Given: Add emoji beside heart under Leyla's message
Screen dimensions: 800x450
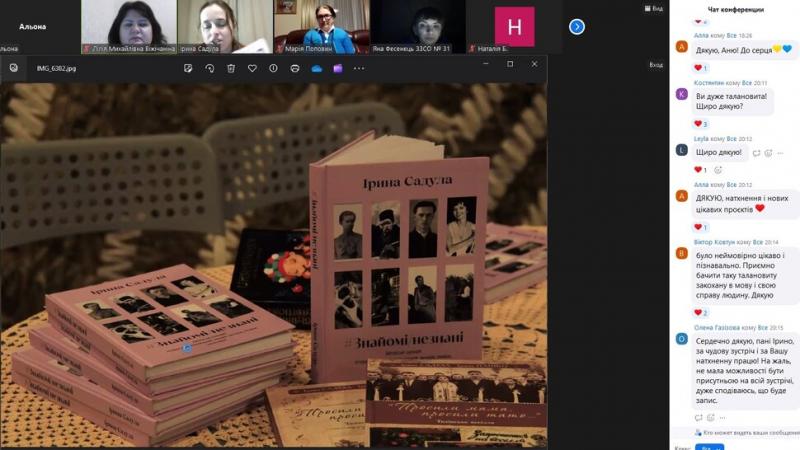Looking at the screenshot, I should tap(718, 170).
